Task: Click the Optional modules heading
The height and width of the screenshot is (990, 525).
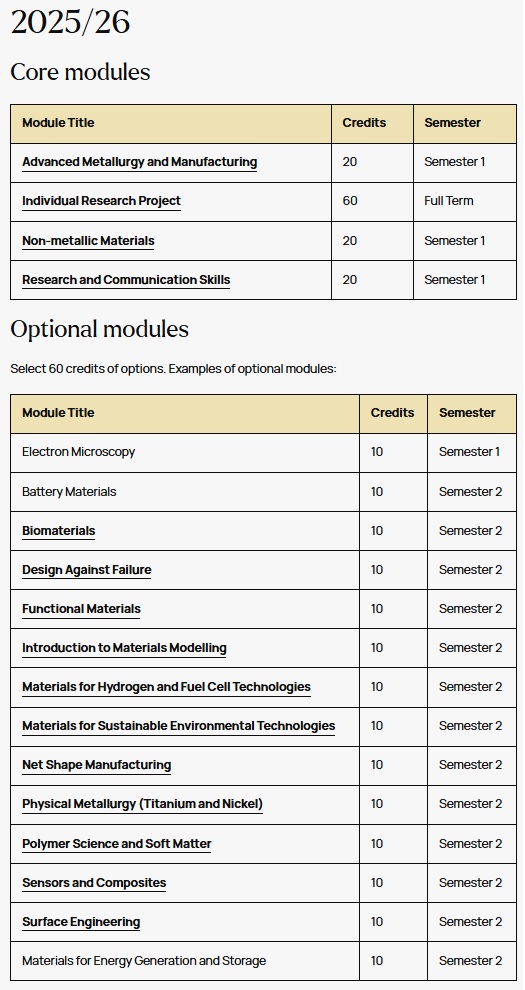Action: tap(100, 330)
